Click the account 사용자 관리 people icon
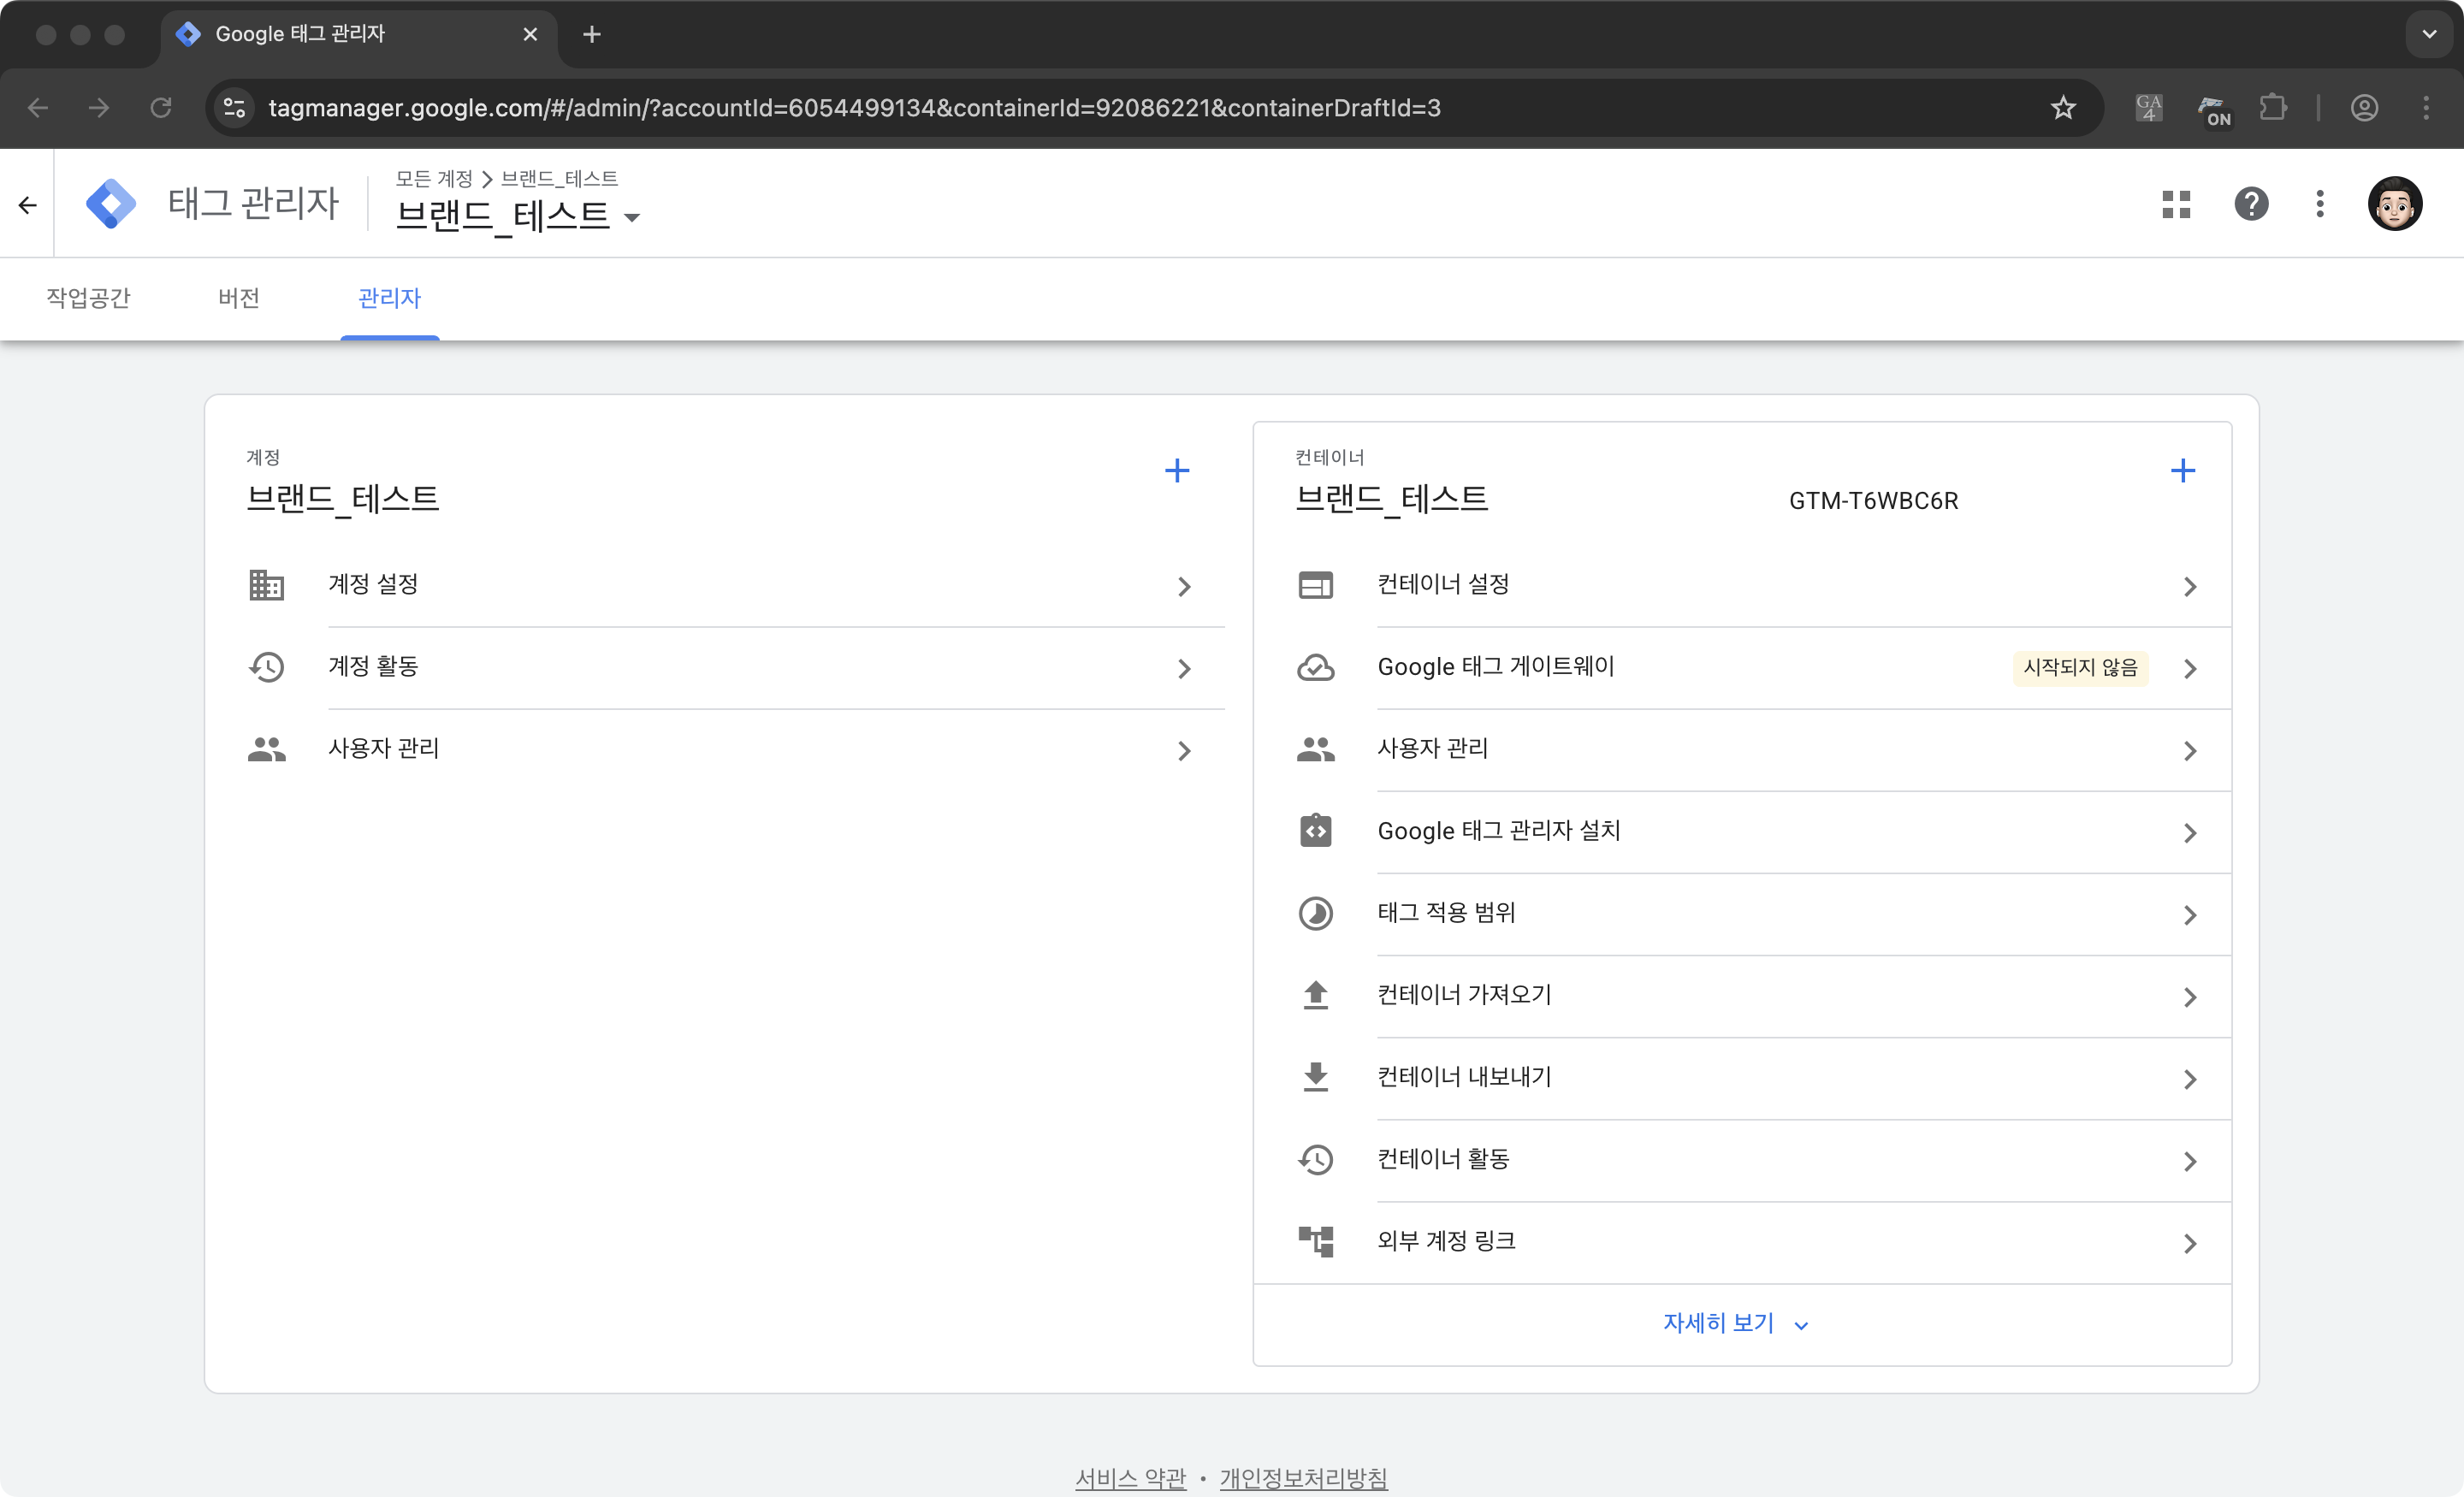The image size is (2464, 1497). [x=266, y=749]
